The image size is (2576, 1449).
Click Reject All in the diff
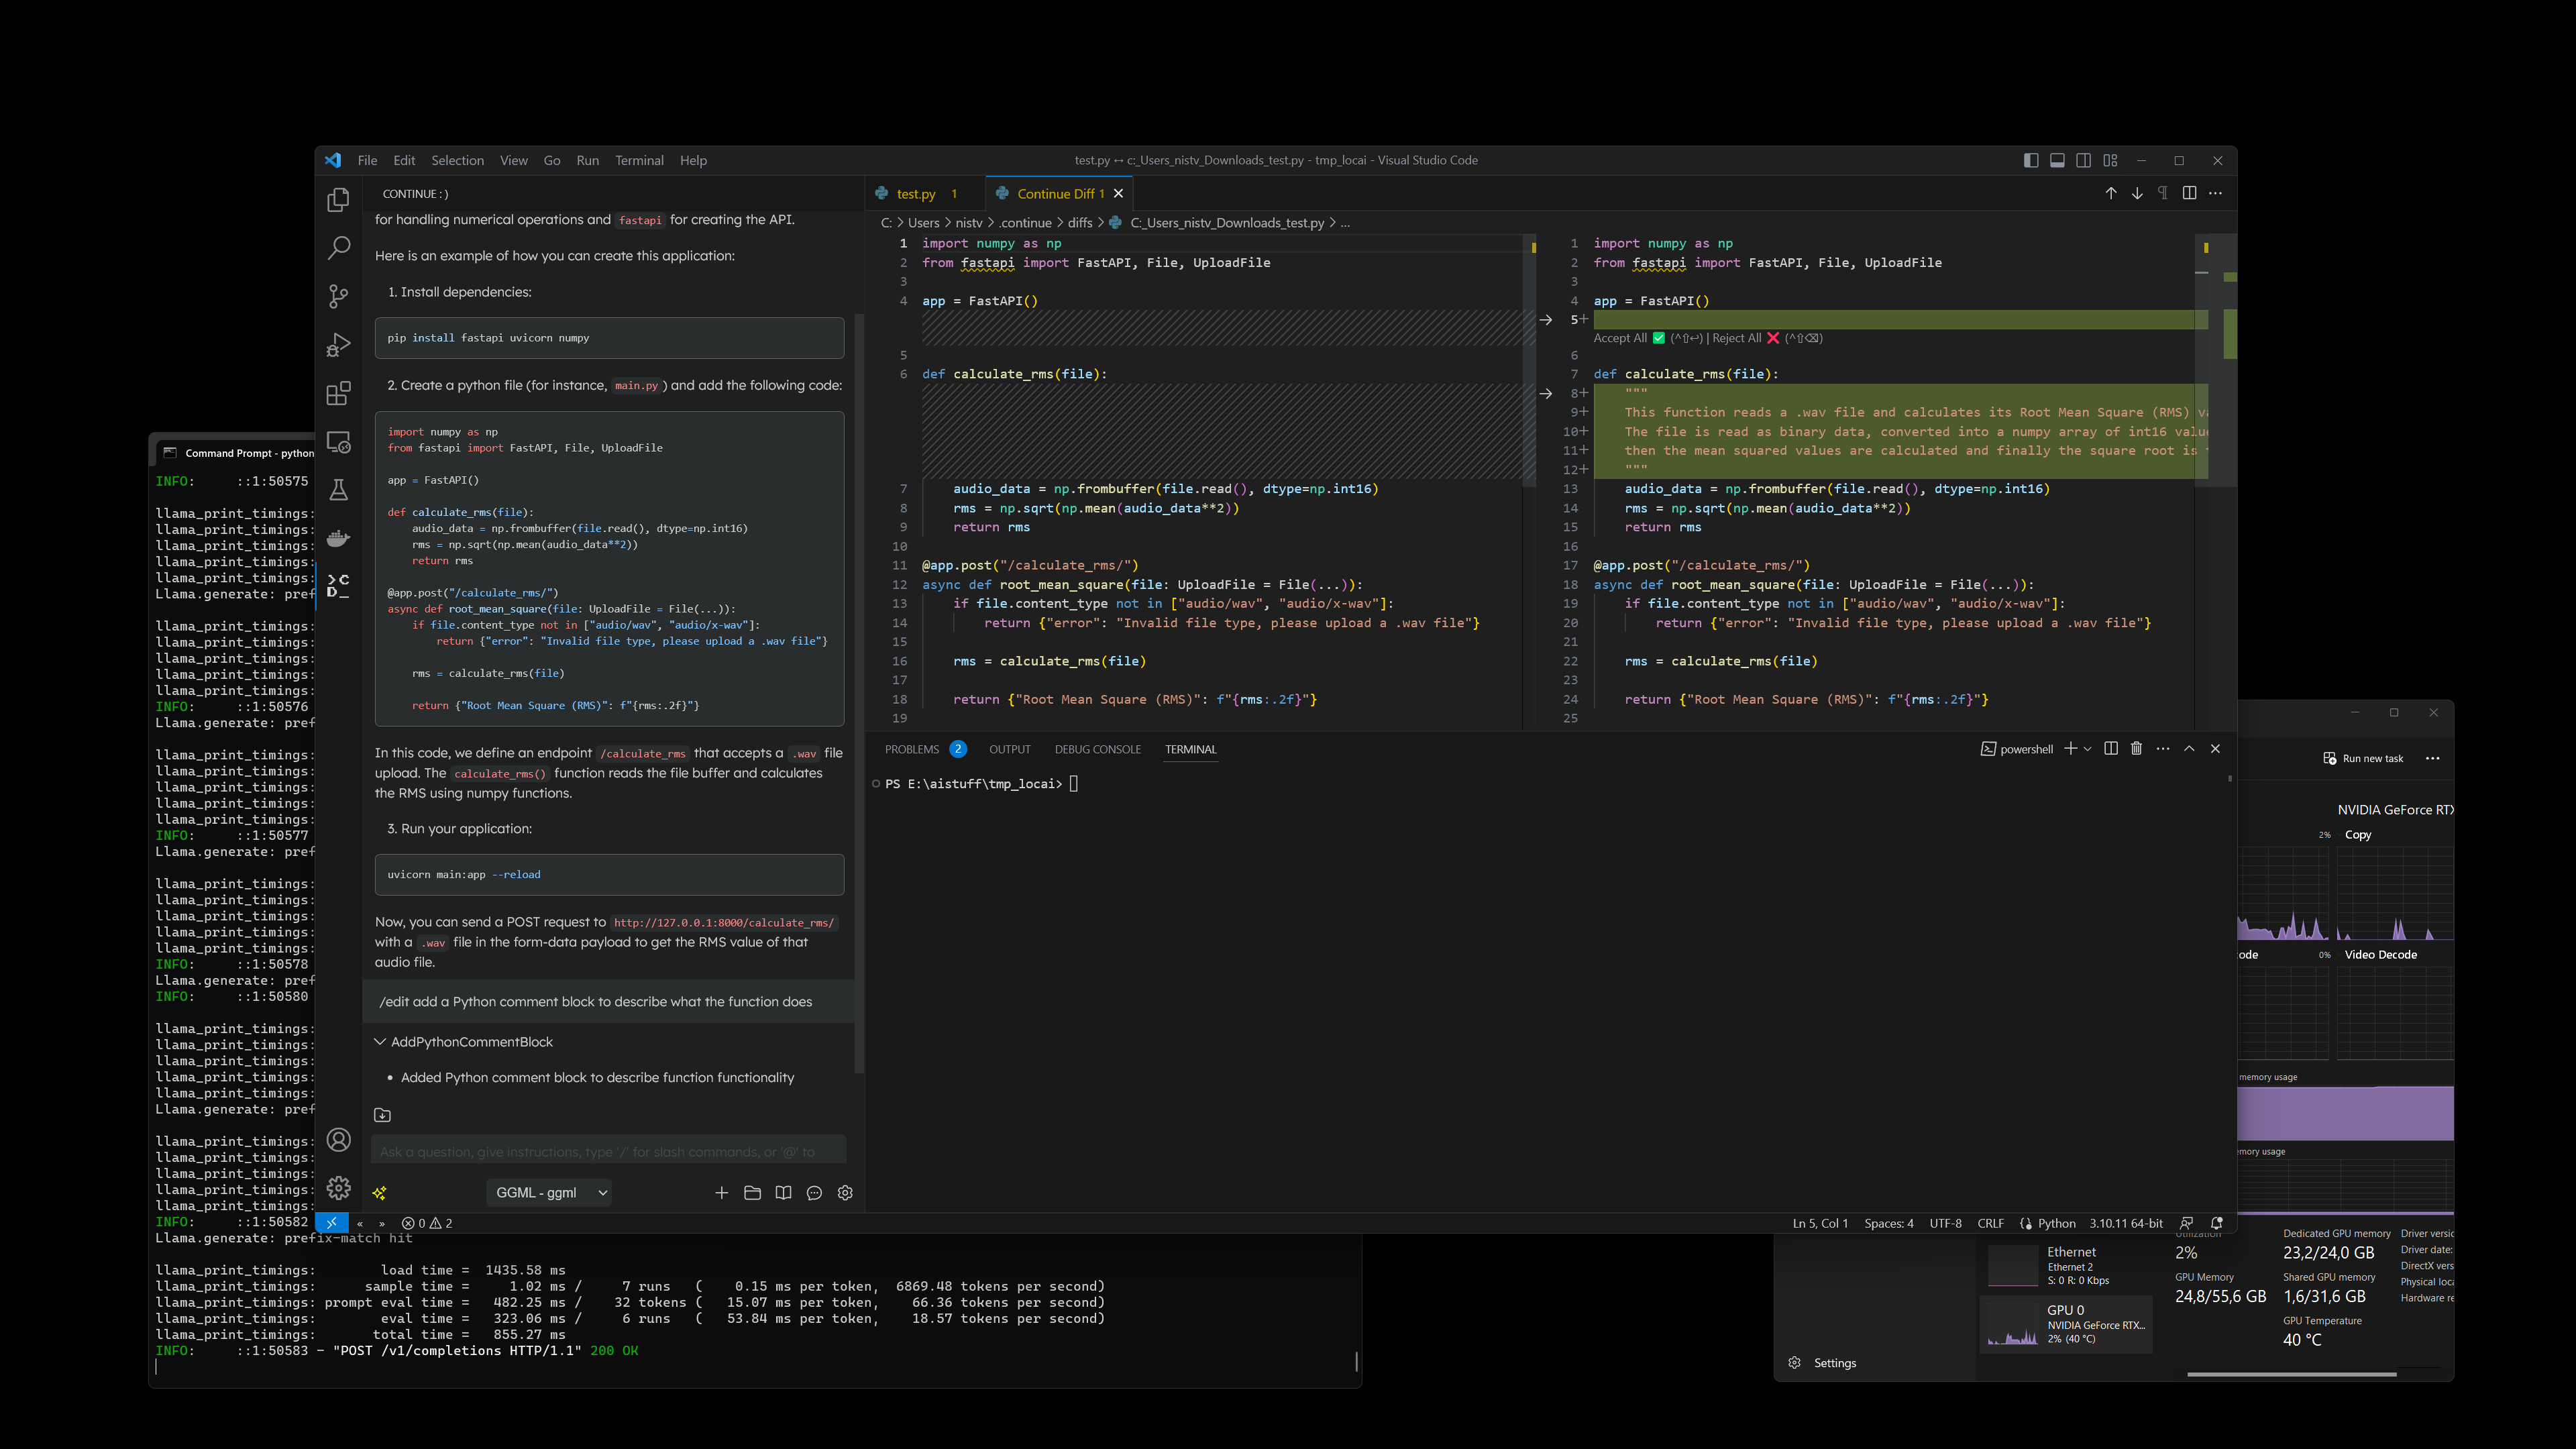1737,338
